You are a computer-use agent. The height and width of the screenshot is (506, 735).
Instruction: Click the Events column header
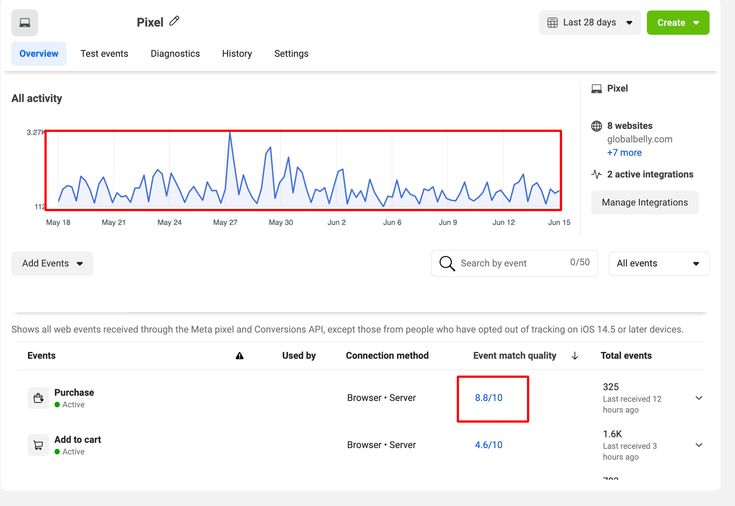coord(41,355)
